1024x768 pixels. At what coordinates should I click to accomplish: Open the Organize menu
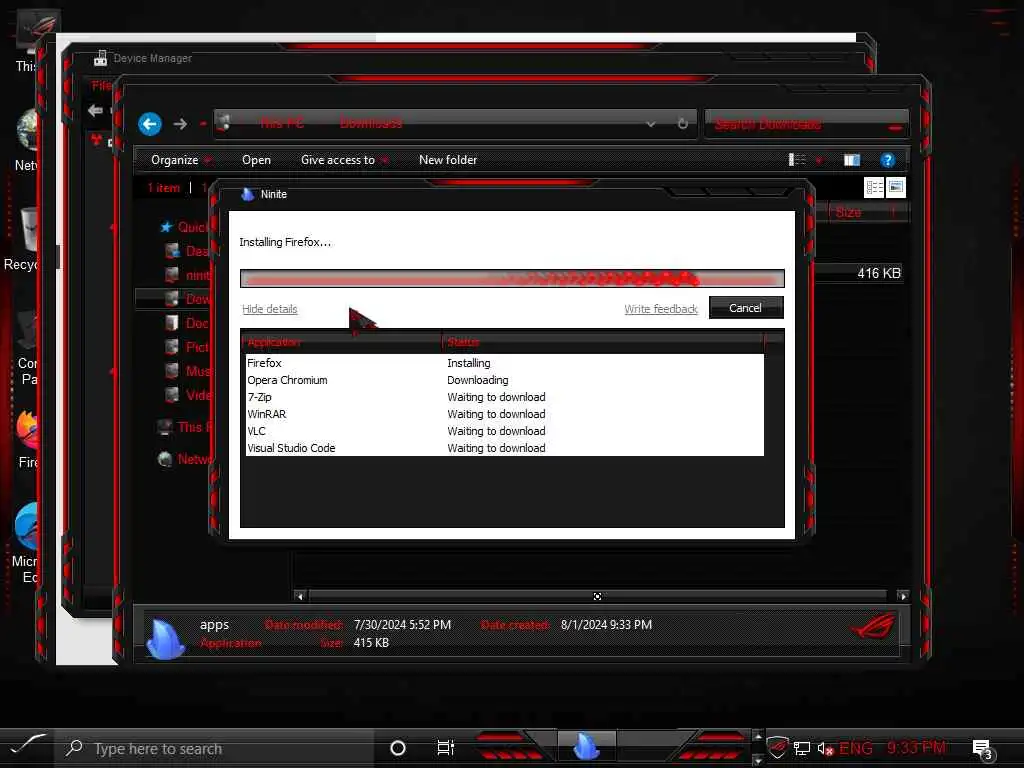(181, 160)
